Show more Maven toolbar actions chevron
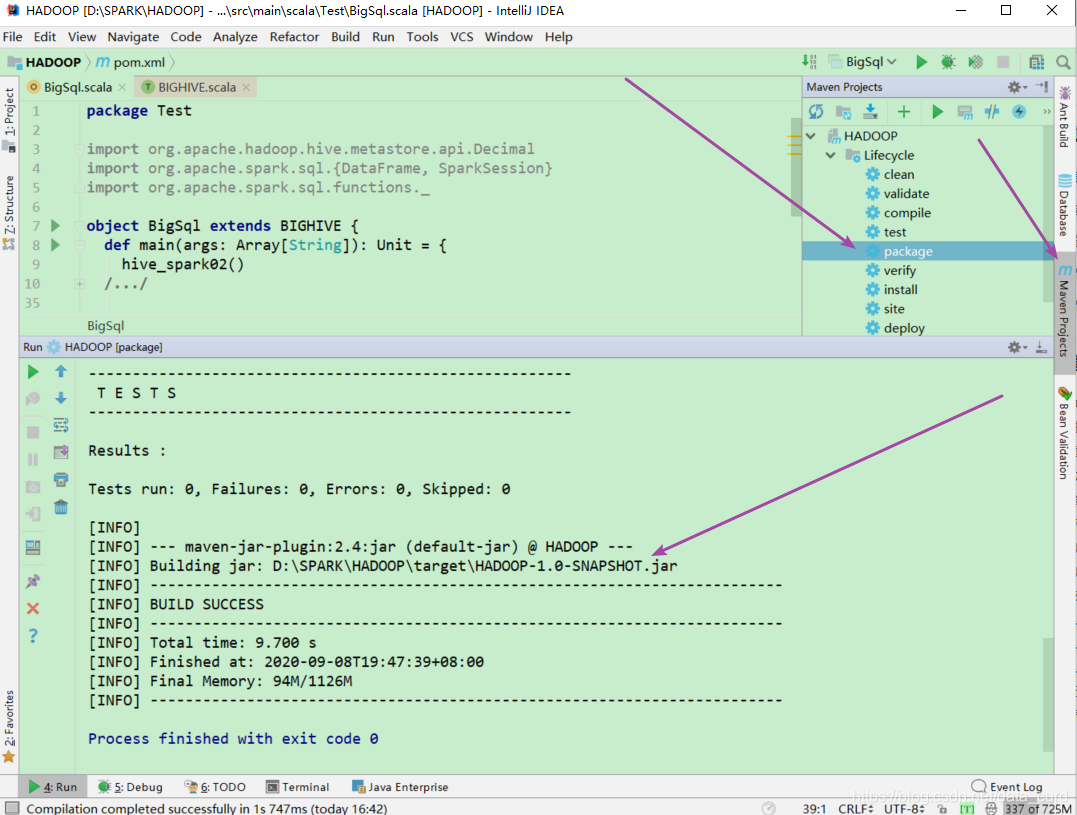Viewport: 1077px width, 815px height. [1047, 111]
